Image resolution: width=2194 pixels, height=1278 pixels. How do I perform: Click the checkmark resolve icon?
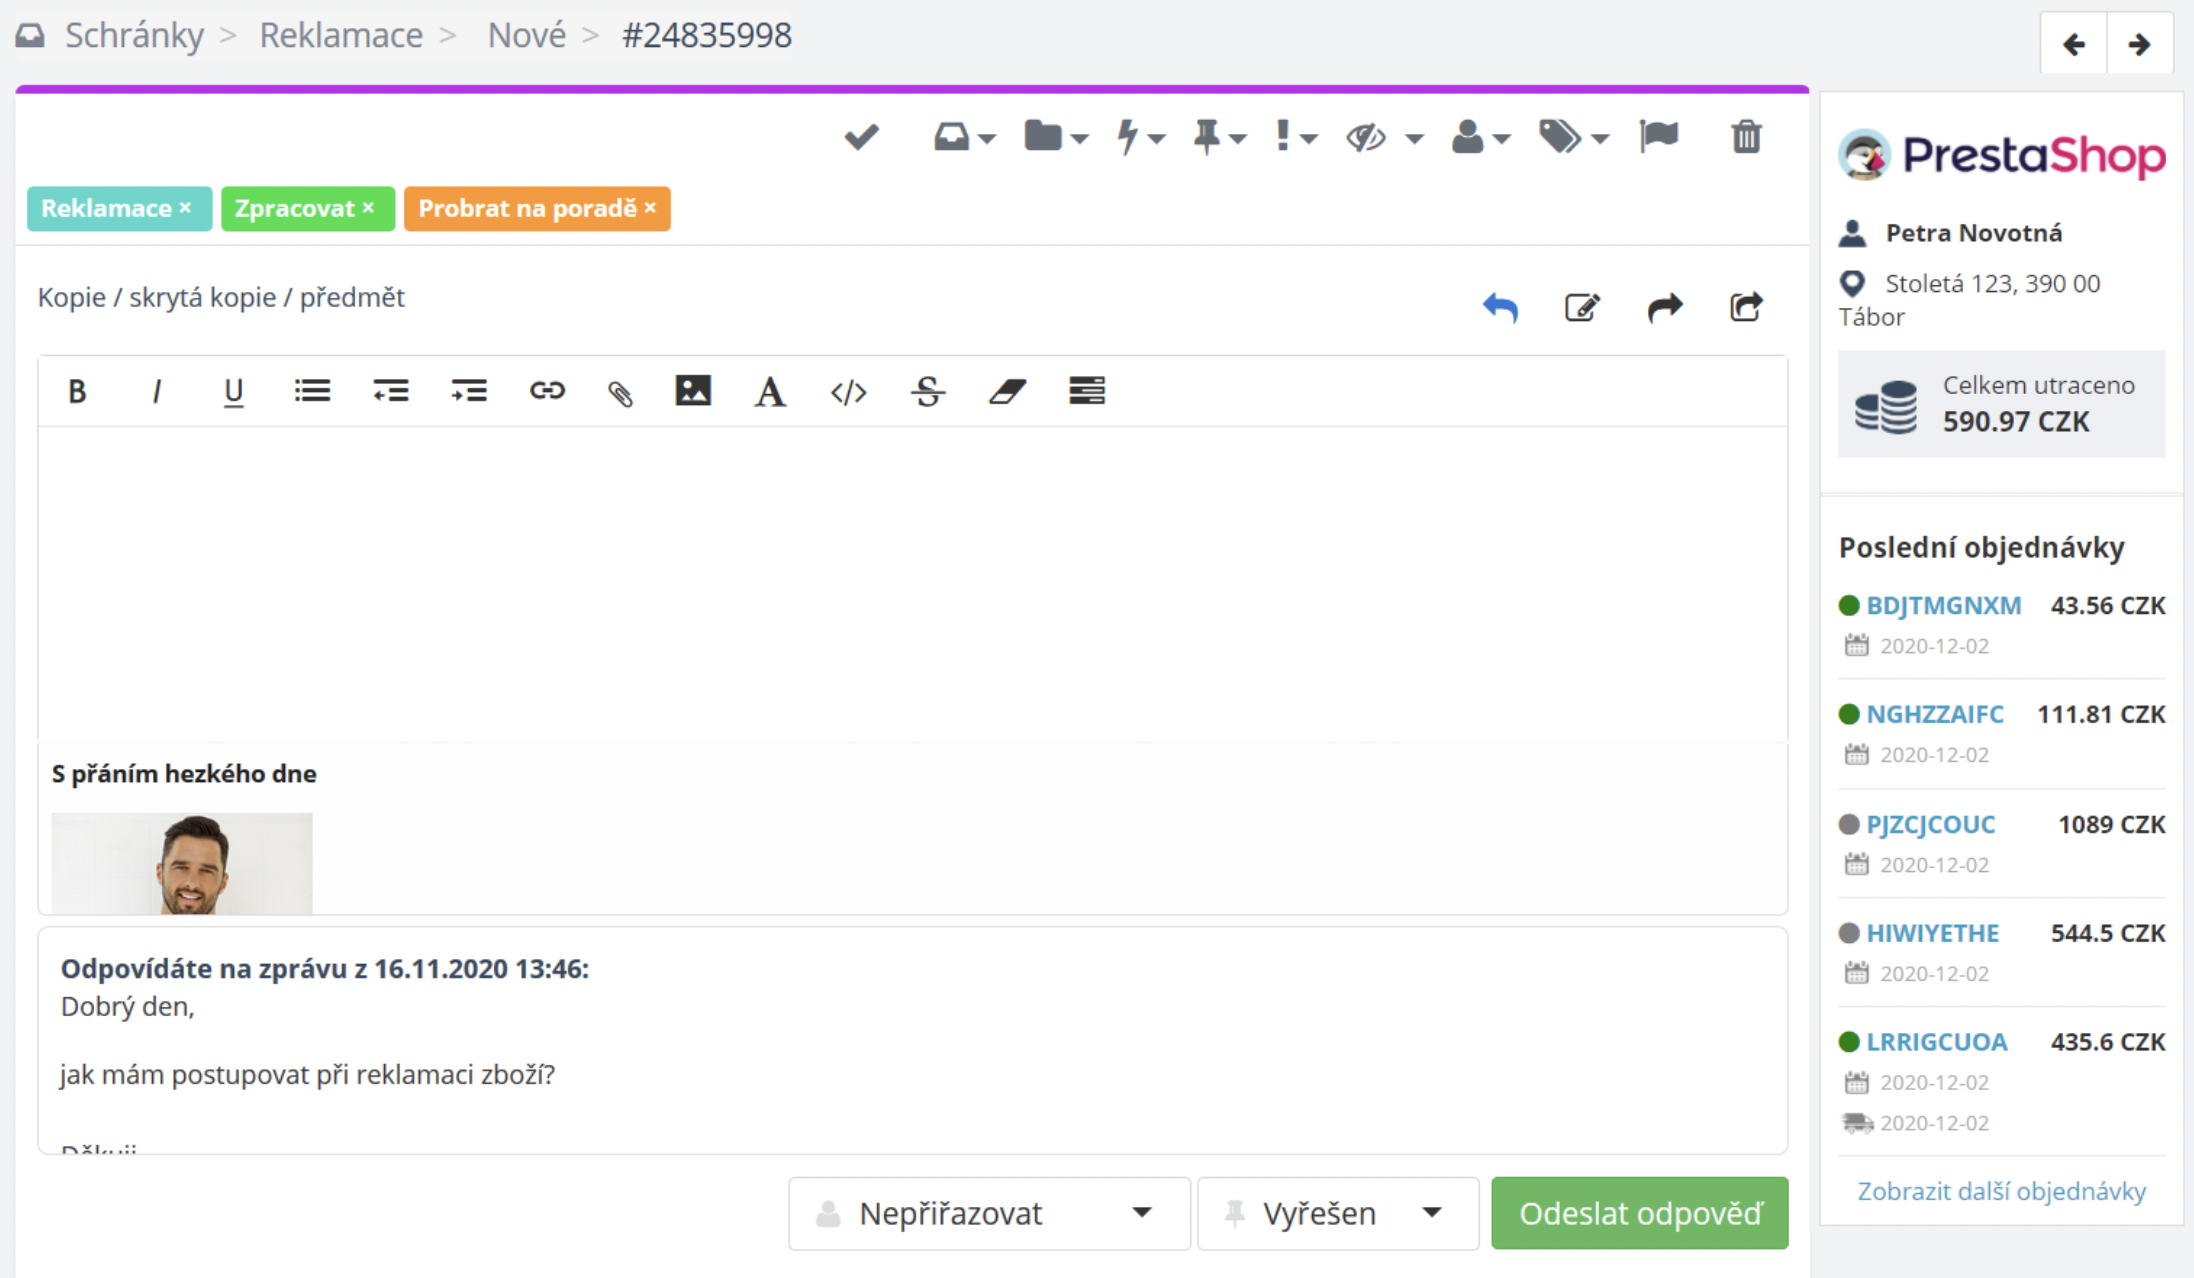pyautogui.click(x=860, y=136)
